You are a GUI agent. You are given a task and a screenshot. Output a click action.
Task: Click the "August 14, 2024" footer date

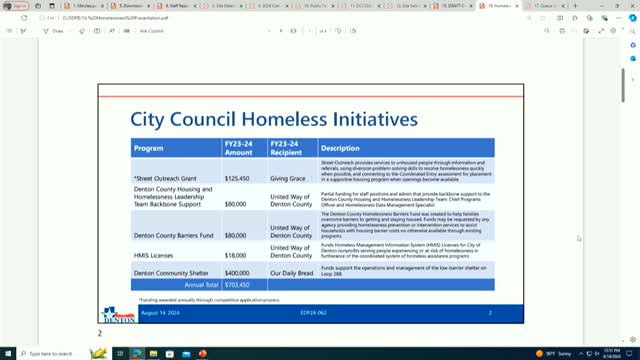click(x=160, y=313)
